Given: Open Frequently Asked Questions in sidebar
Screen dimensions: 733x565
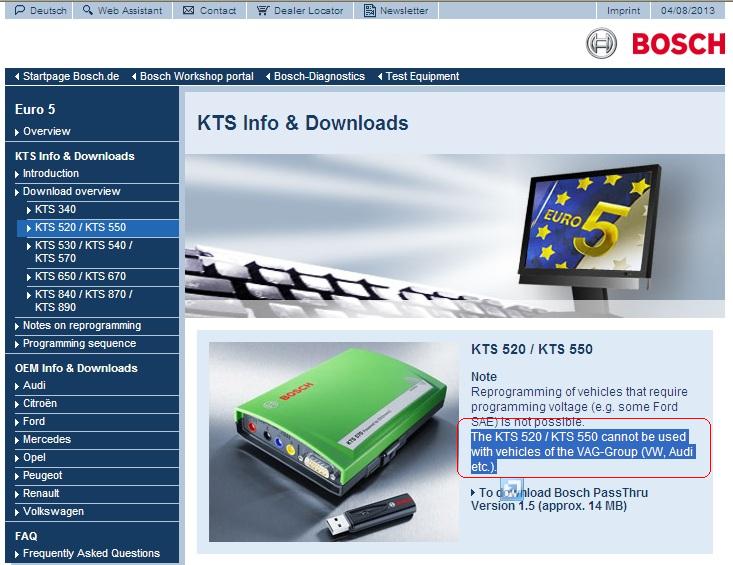Looking at the screenshot, I should point(91,553).
